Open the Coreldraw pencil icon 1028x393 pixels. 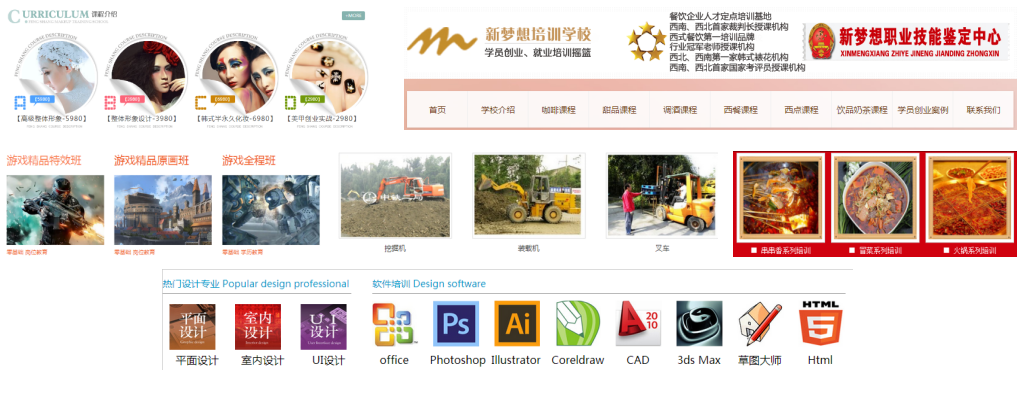coord(578,324)
